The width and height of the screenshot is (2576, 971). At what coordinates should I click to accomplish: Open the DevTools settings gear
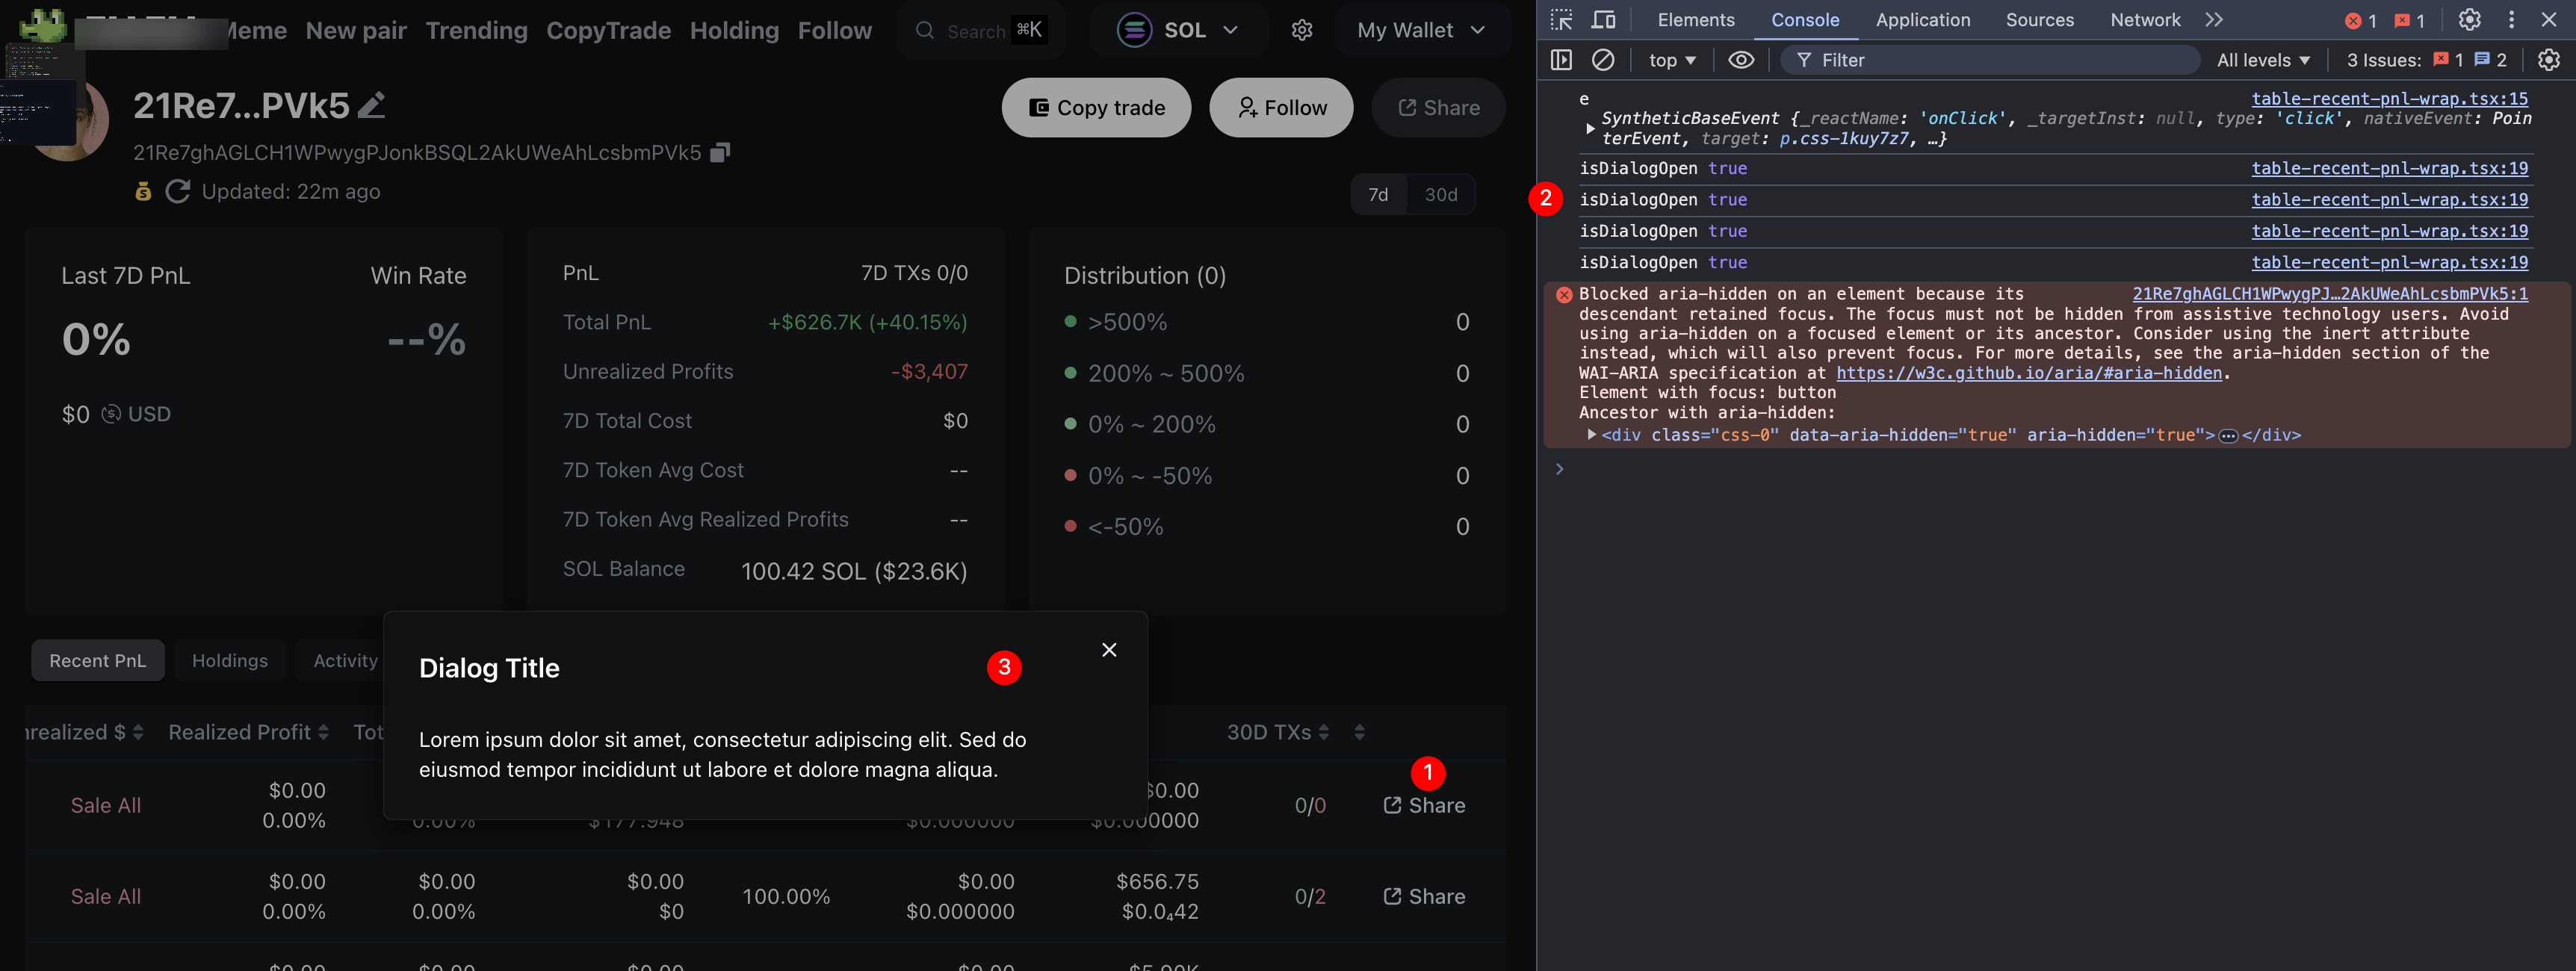click(2469, 20)
